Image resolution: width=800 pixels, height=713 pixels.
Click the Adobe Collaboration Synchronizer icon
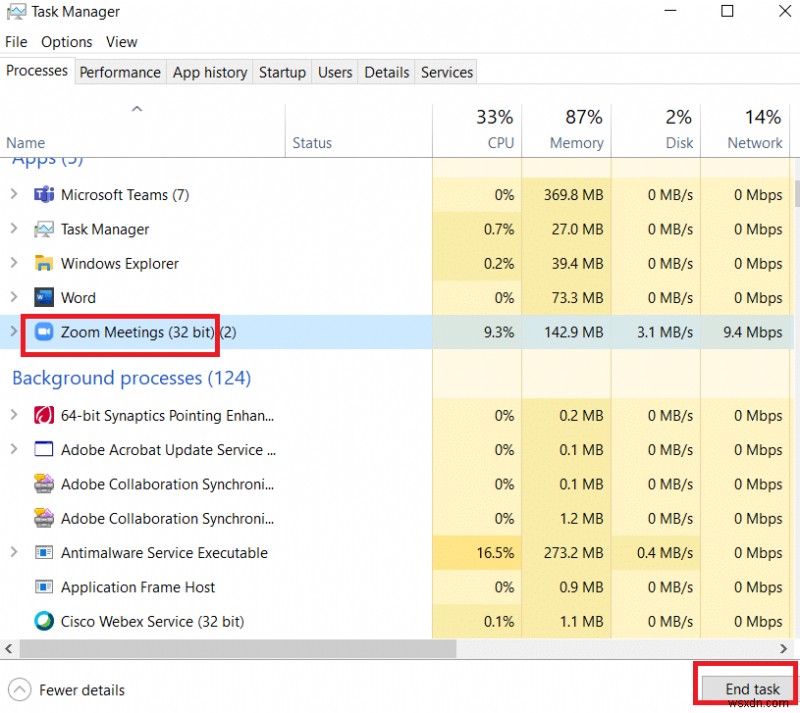(x=43, y=484)
